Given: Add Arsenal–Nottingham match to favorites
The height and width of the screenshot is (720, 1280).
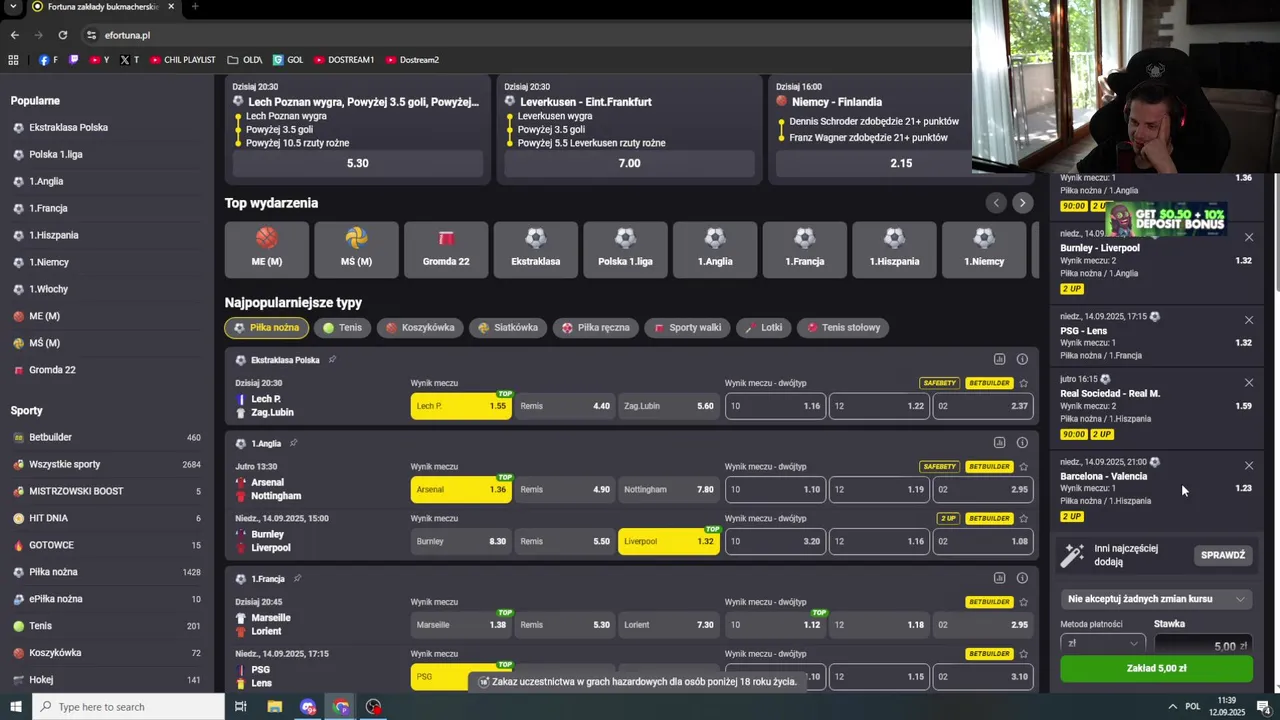Looking at the screenshot, I should pos(1023,467).
